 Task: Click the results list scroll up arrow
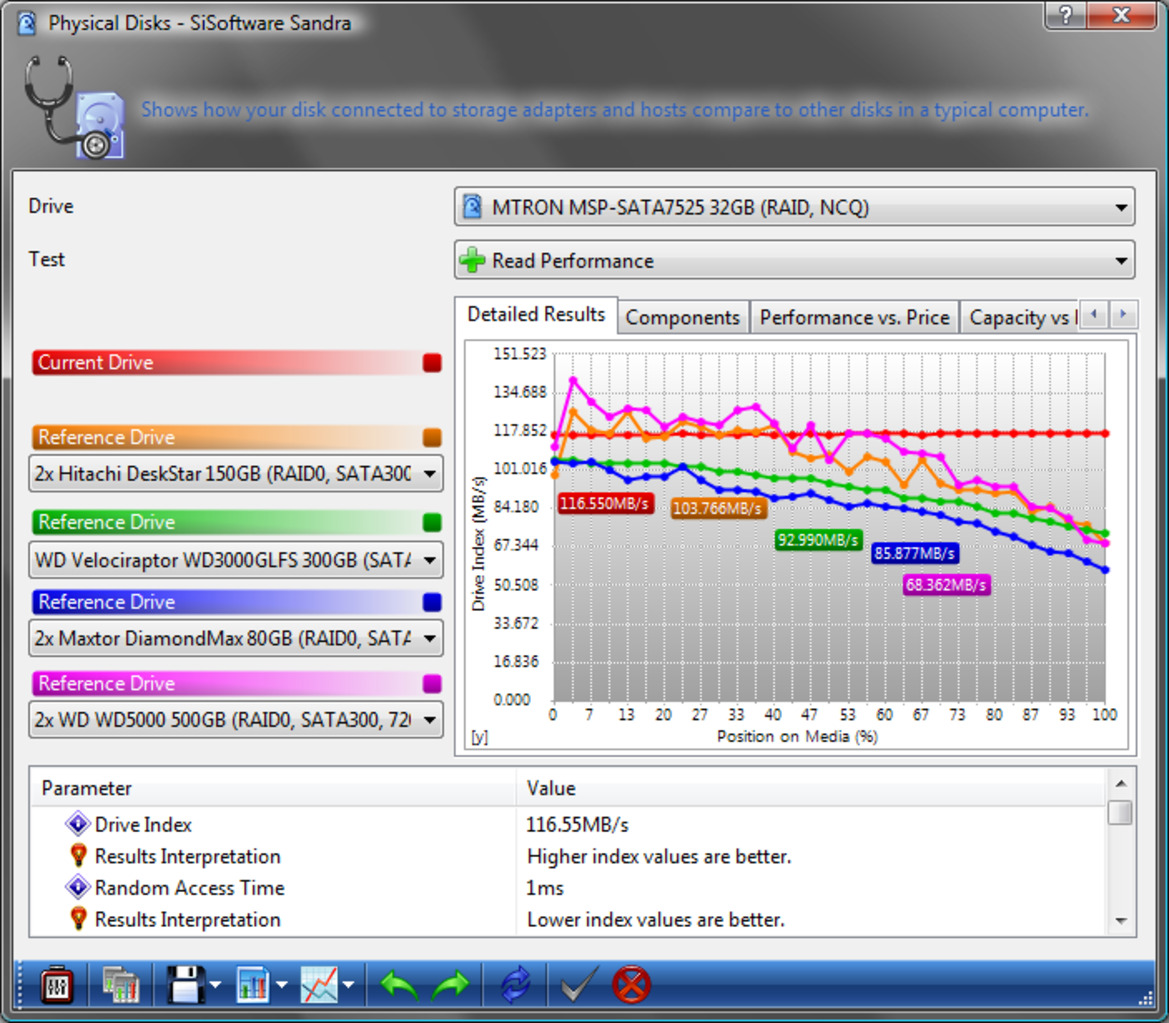(x=1121, y=783)
